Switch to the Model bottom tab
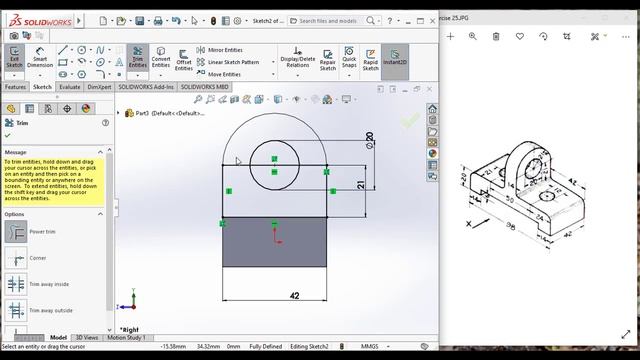Image resolution: width=640 pixels, height=360 pixels. click(x=58, y=338)
